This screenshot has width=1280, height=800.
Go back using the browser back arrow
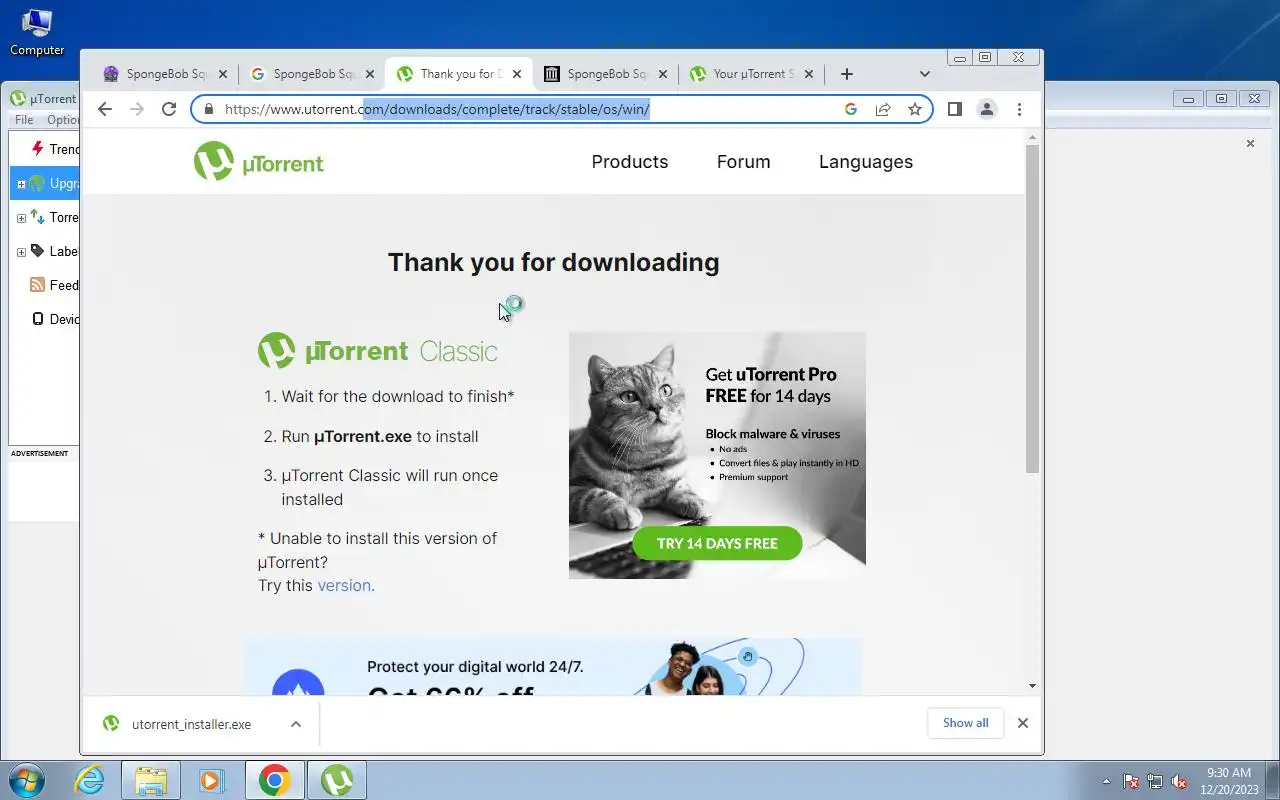click(x=105, y=109)
